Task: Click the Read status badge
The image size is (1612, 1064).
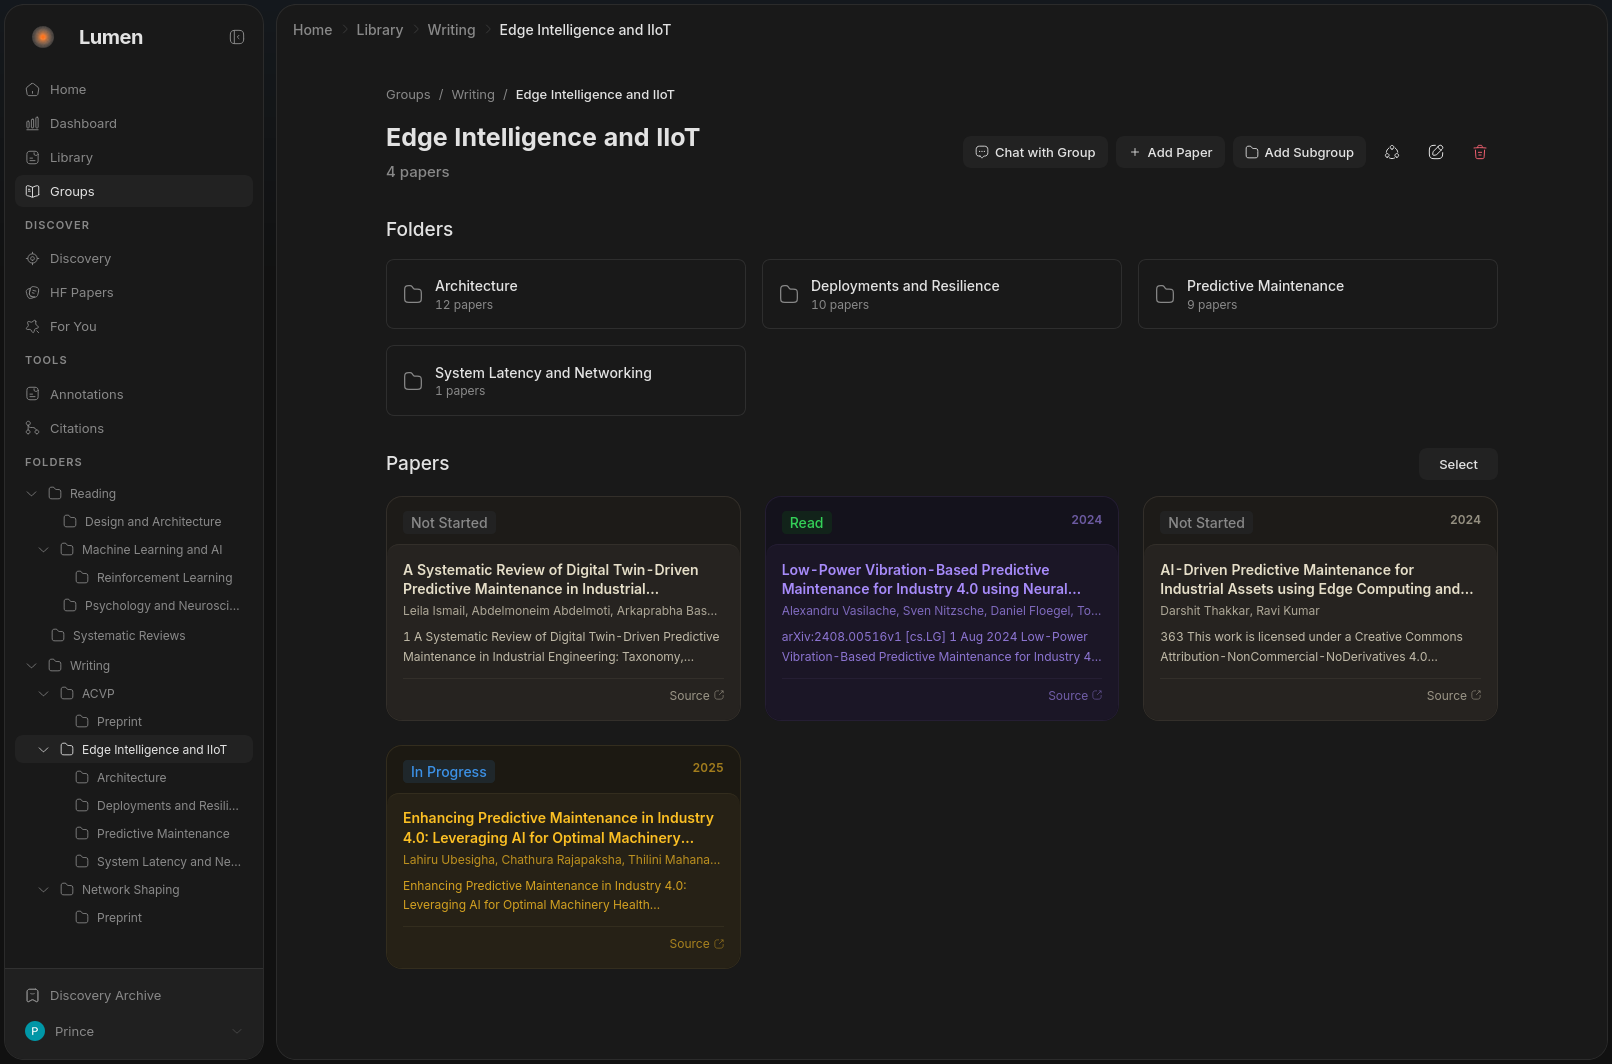Action: click(806, 523)
